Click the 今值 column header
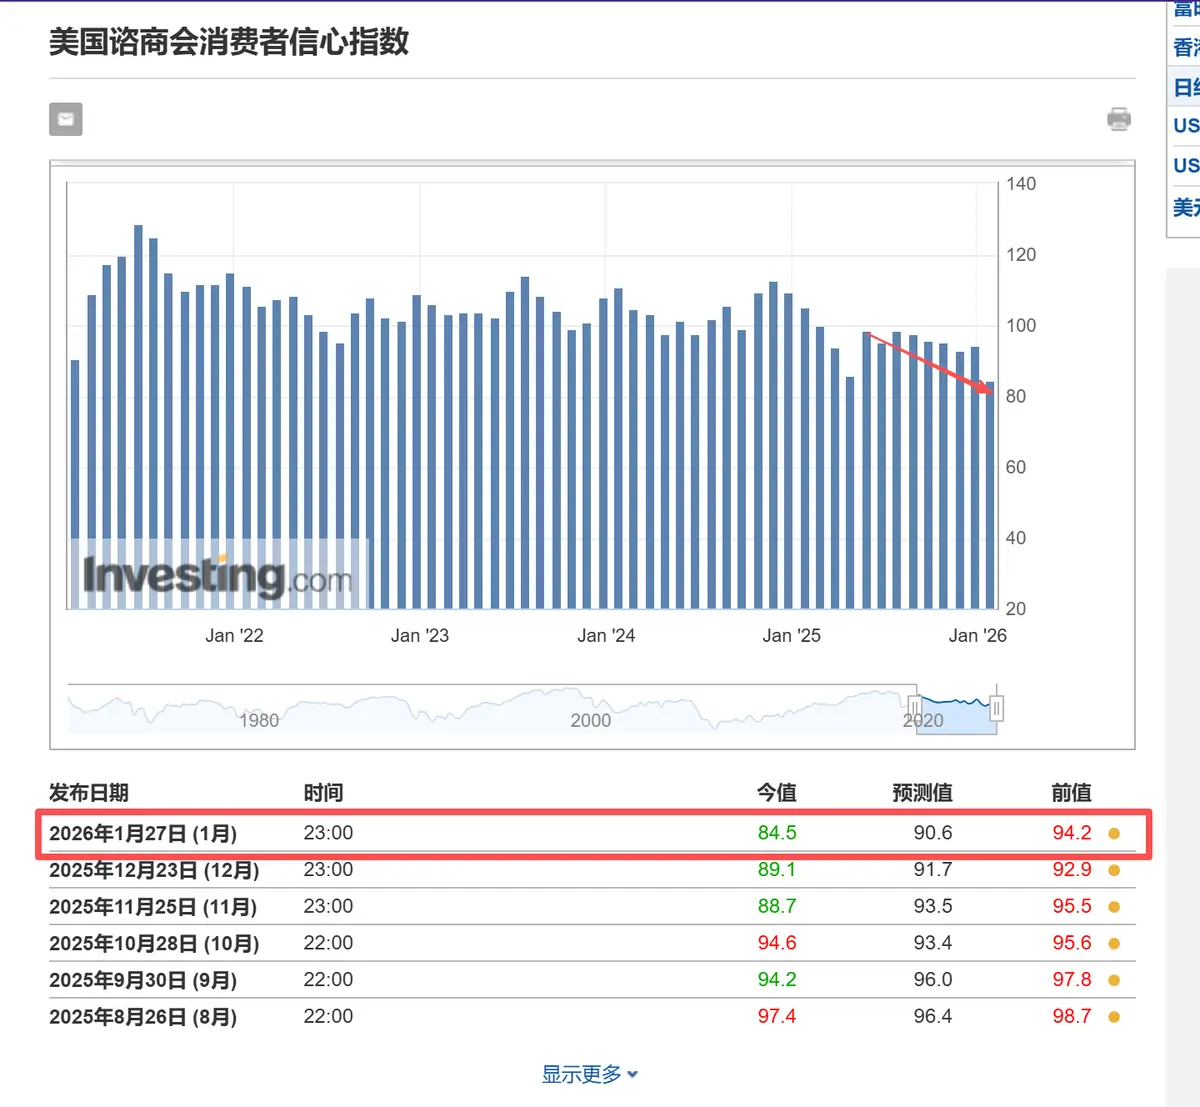Image resolution: width=1200 pixels, height=1107 pixels. [x=777, y=793]
